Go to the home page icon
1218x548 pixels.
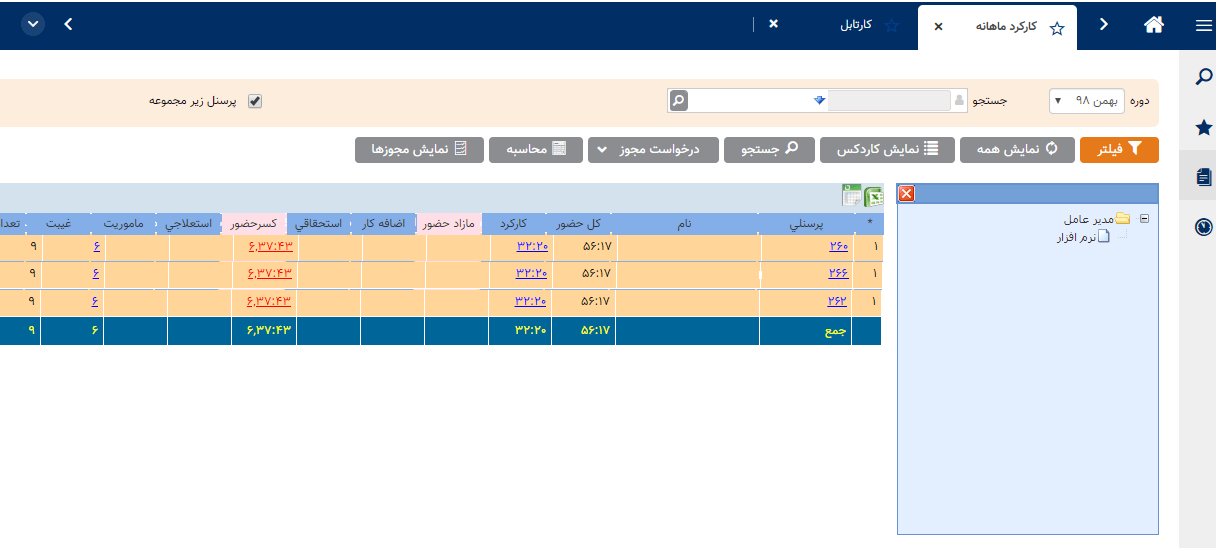[1153, 25]
